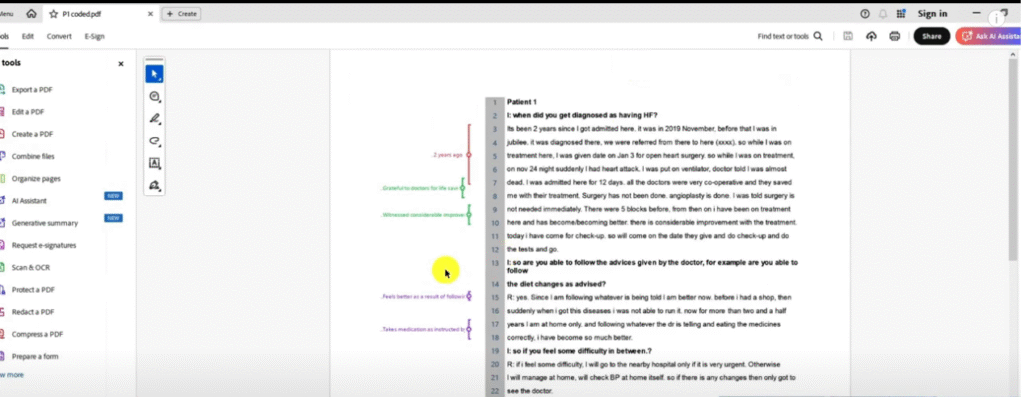
Task: Select the arrow selection tool
Action: [154, 74]
